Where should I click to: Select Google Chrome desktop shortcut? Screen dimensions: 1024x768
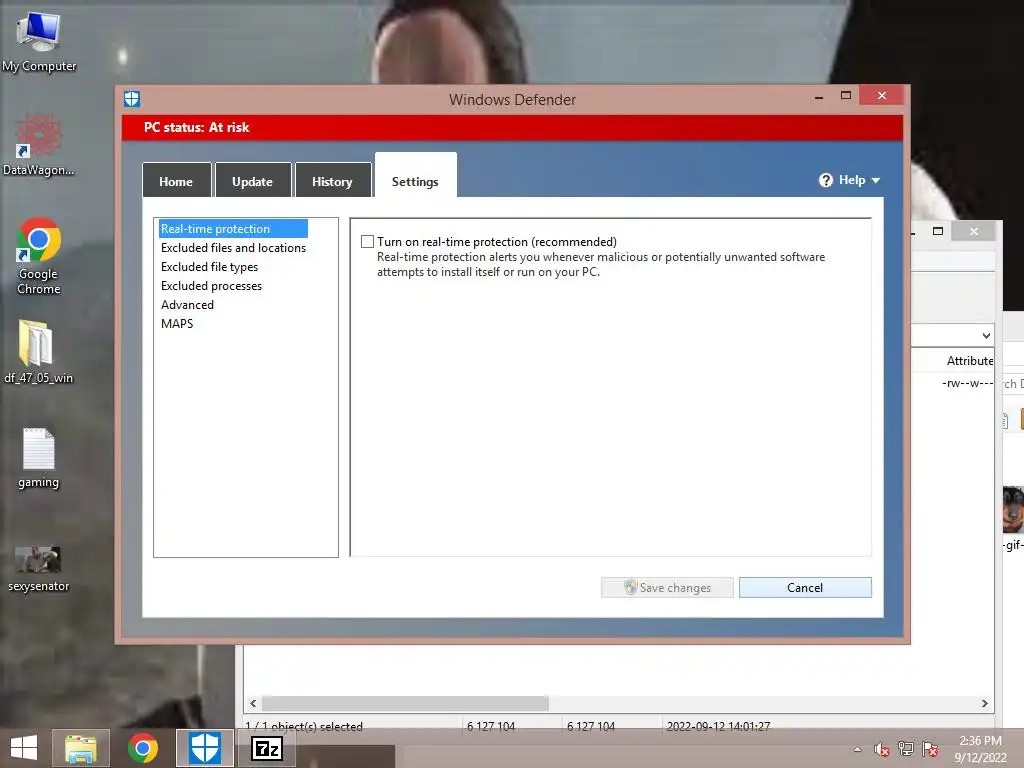click(x=39, y=256)
